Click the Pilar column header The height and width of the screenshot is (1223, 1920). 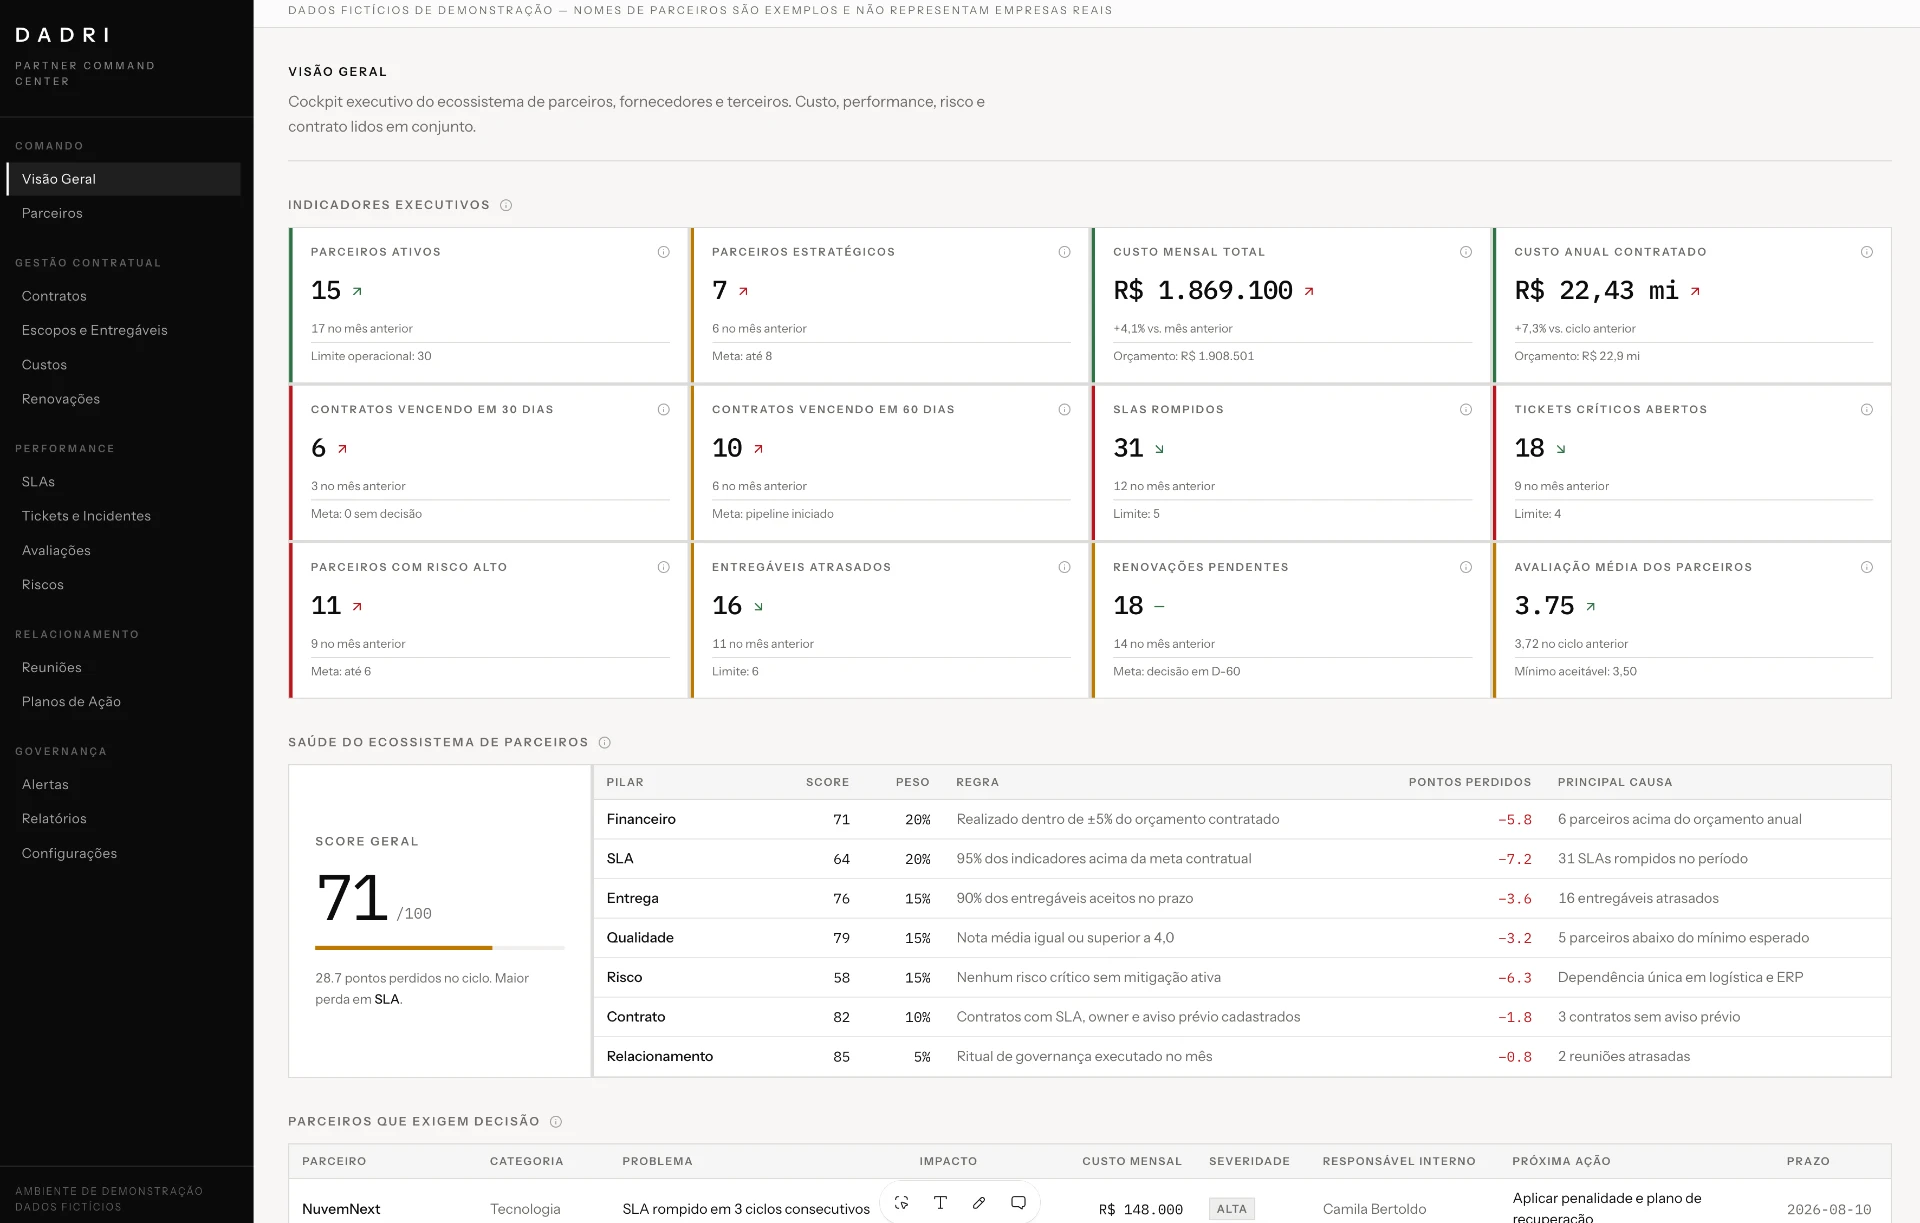[x=625, y=782]
